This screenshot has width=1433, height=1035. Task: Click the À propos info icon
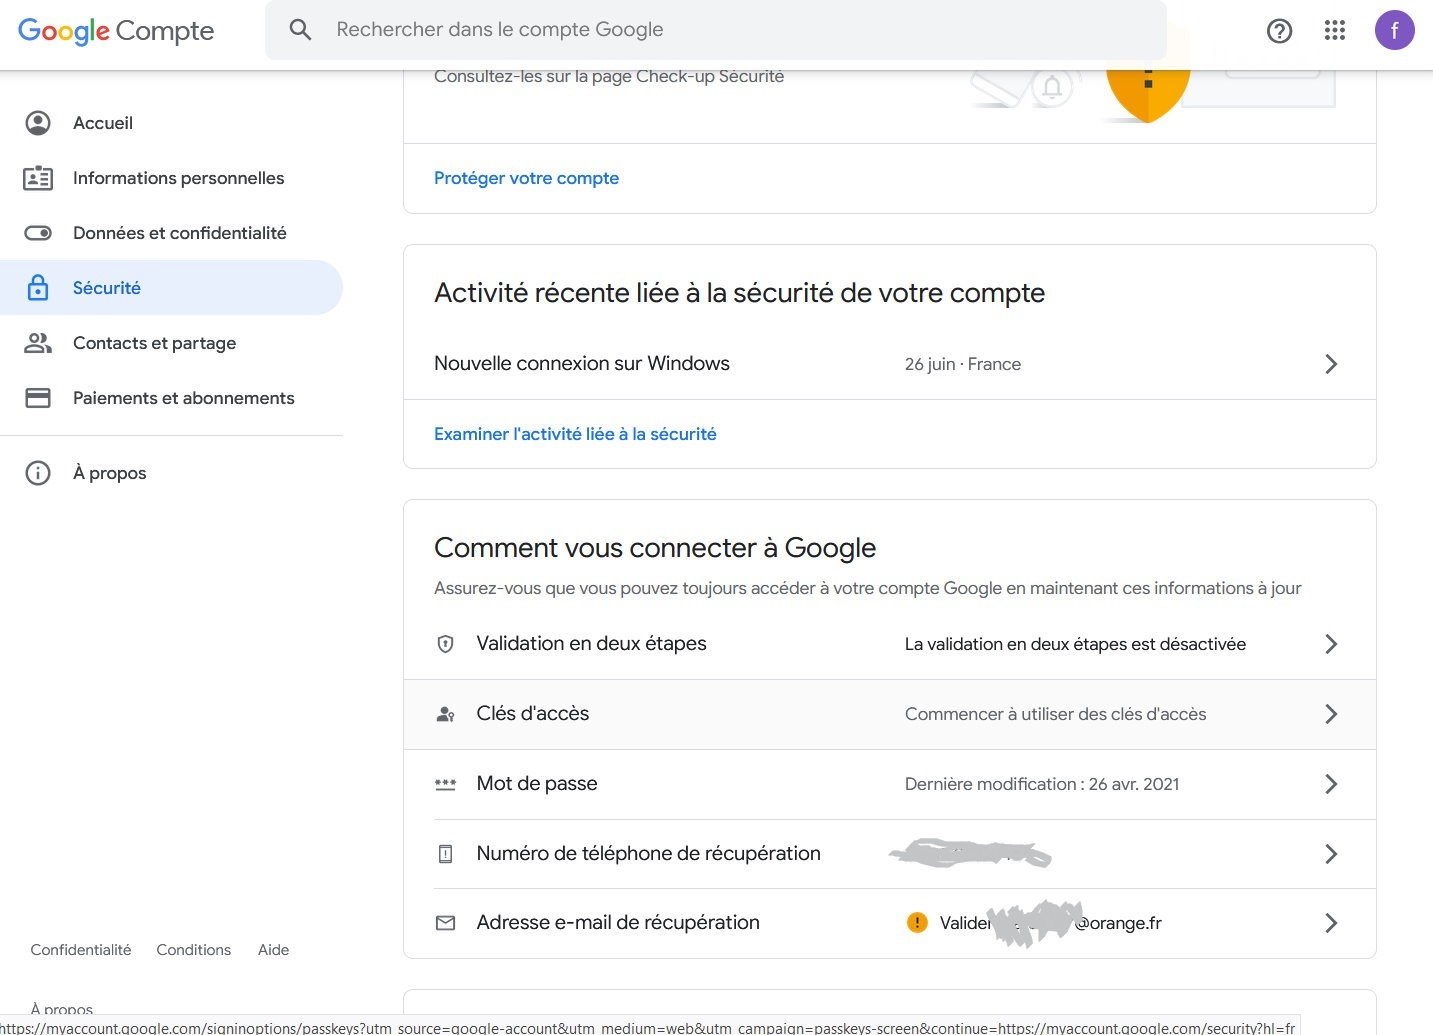click(x=38, y=473)
